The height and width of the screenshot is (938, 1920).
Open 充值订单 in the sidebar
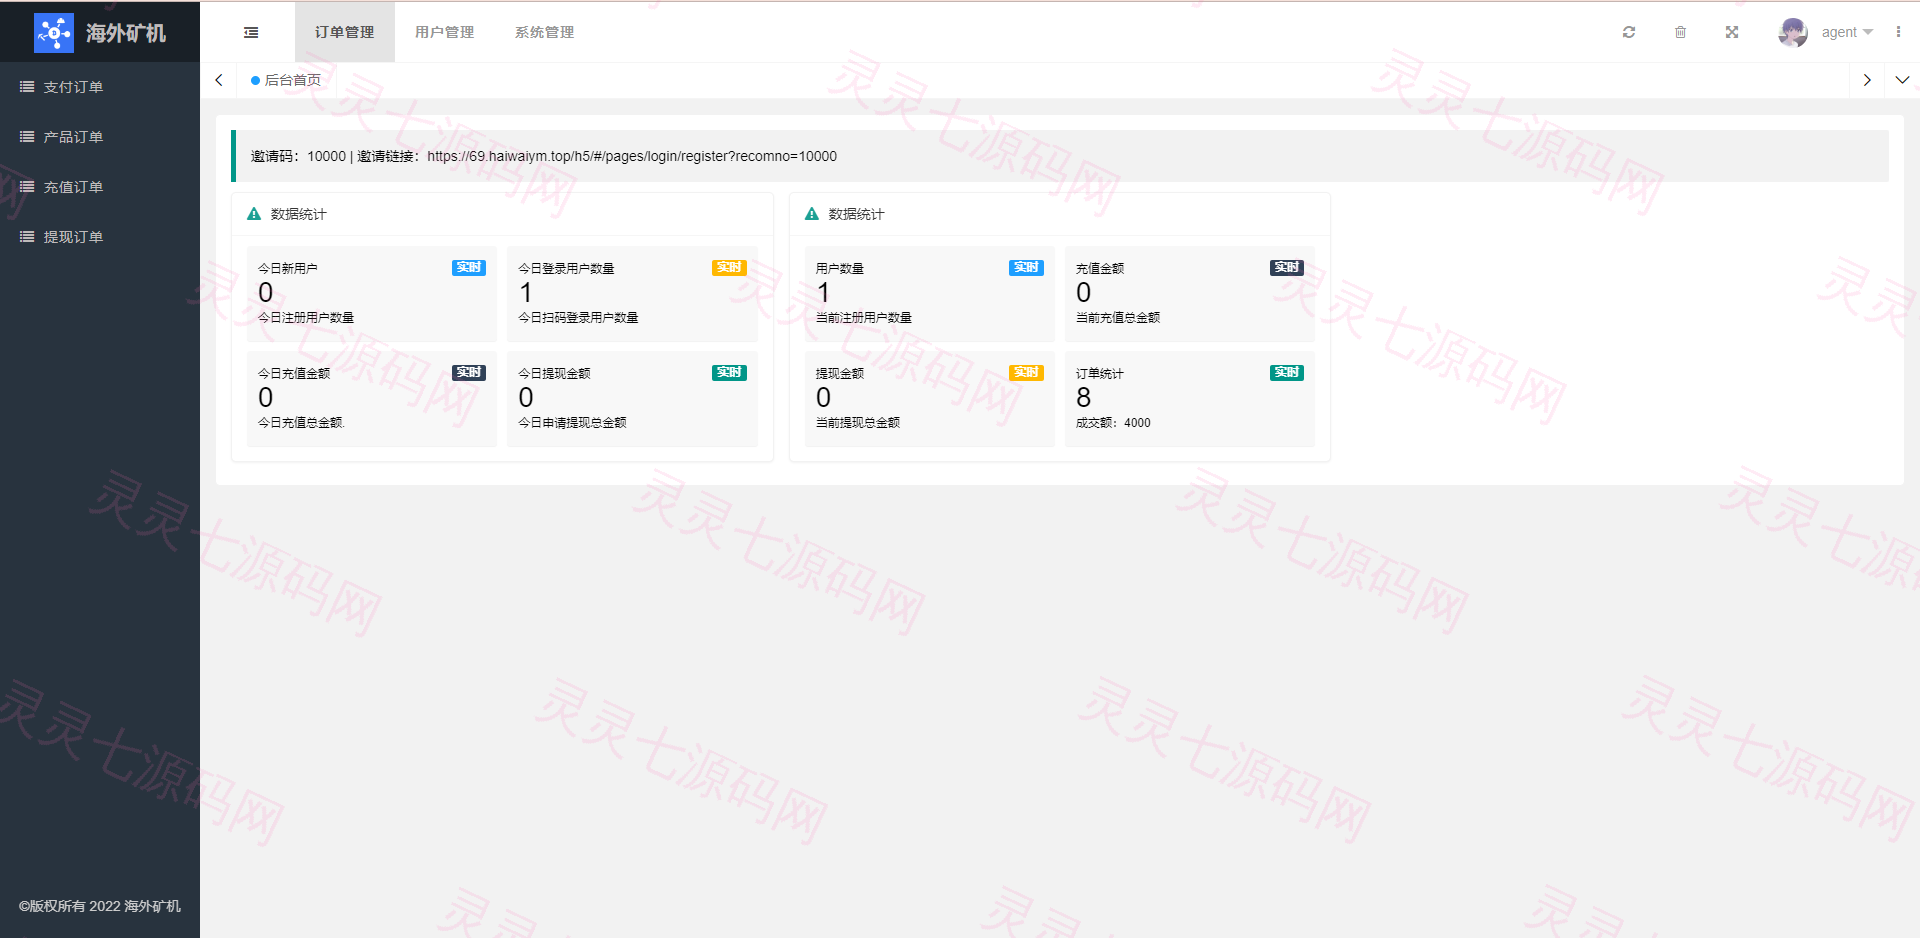click(x=100, y=187)
